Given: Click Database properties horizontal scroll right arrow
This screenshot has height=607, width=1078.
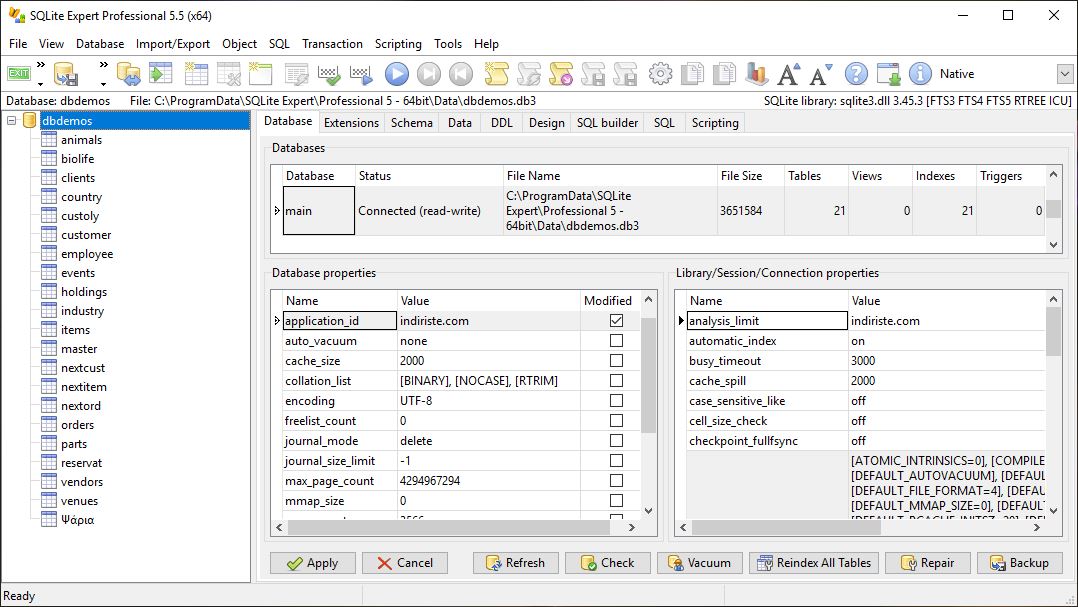Looking at the screenshot, I should [x=631, y=527].
